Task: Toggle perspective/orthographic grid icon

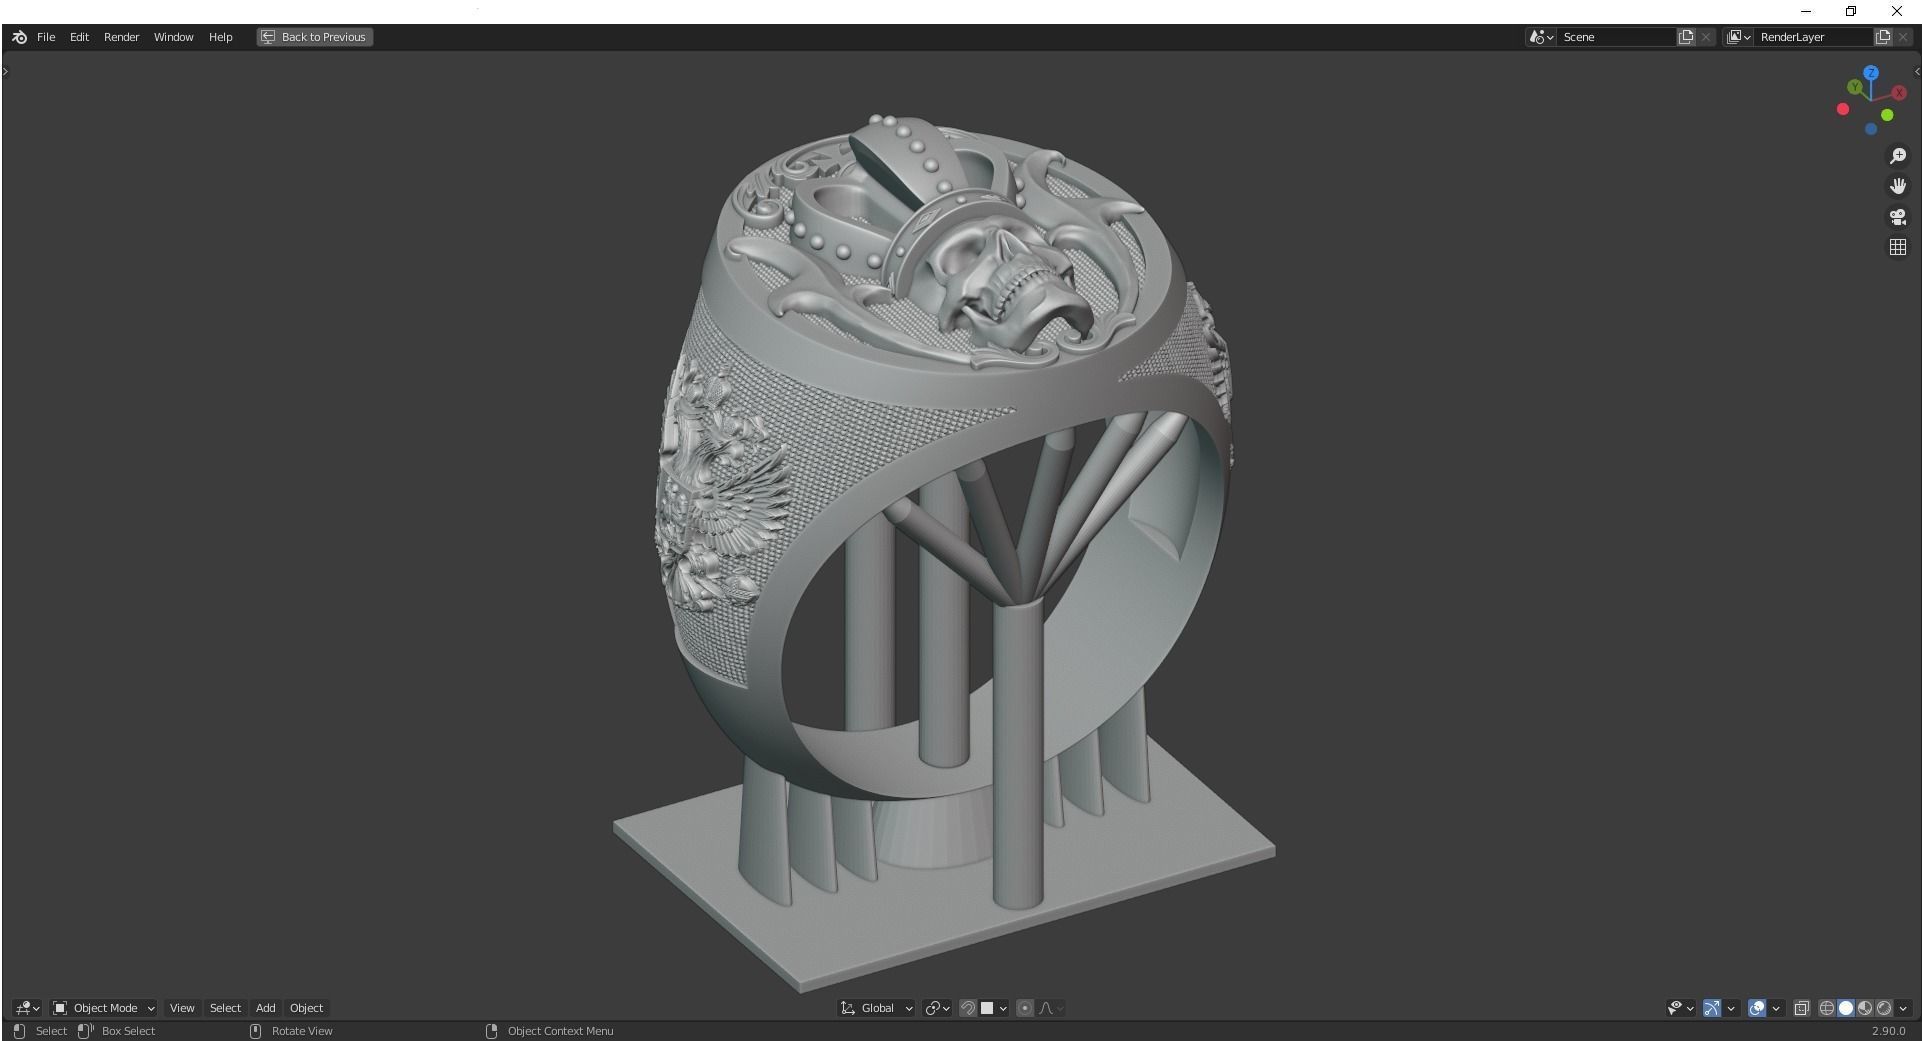Action: click(x=1898, y=247)
